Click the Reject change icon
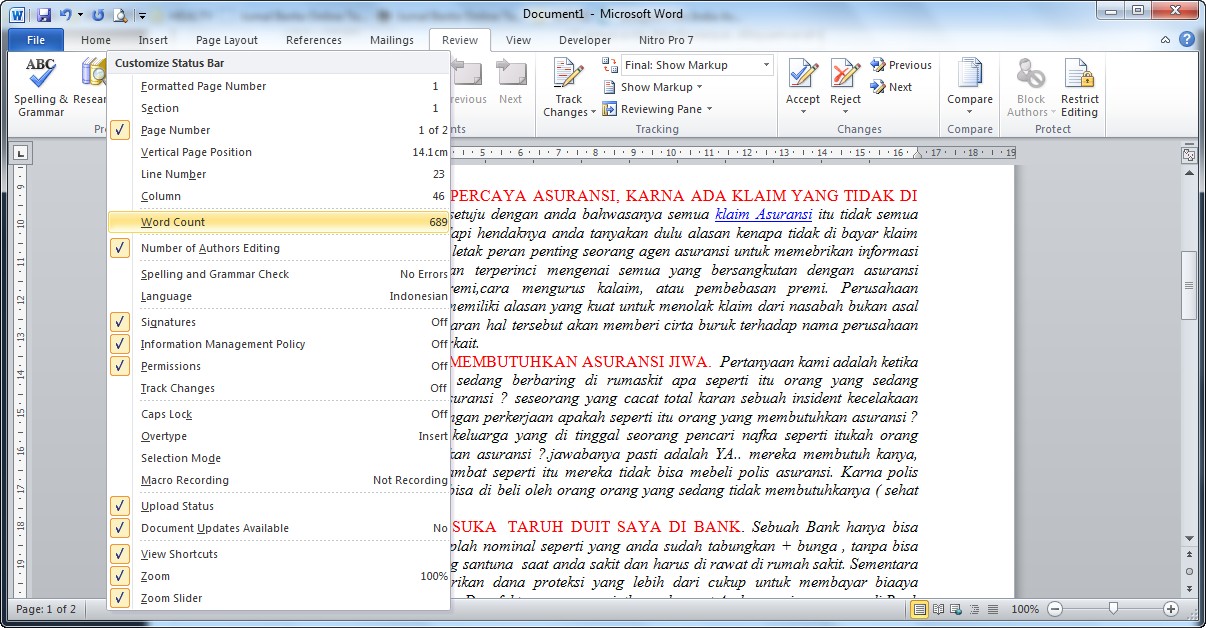Screen dimensions: 1206x628 point(845,75)
